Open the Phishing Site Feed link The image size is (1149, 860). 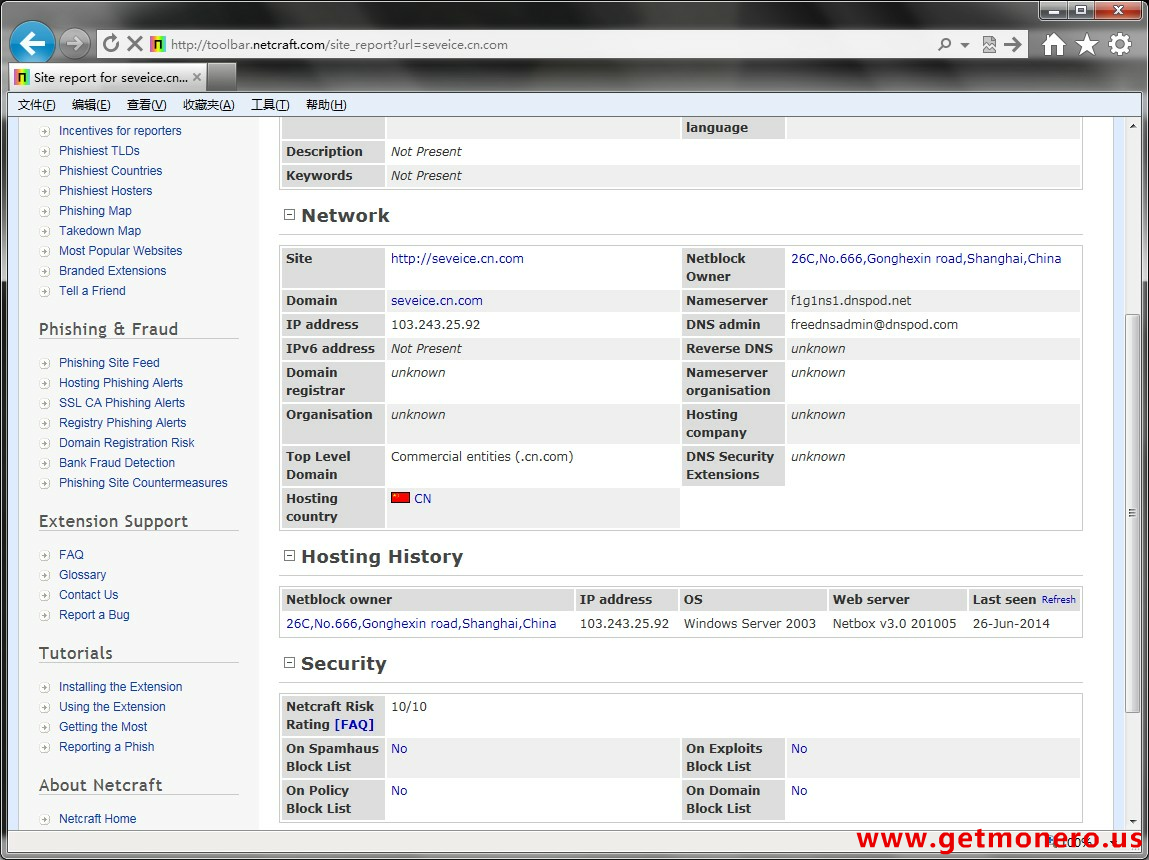pyautogui.click(x=109, y=363)
